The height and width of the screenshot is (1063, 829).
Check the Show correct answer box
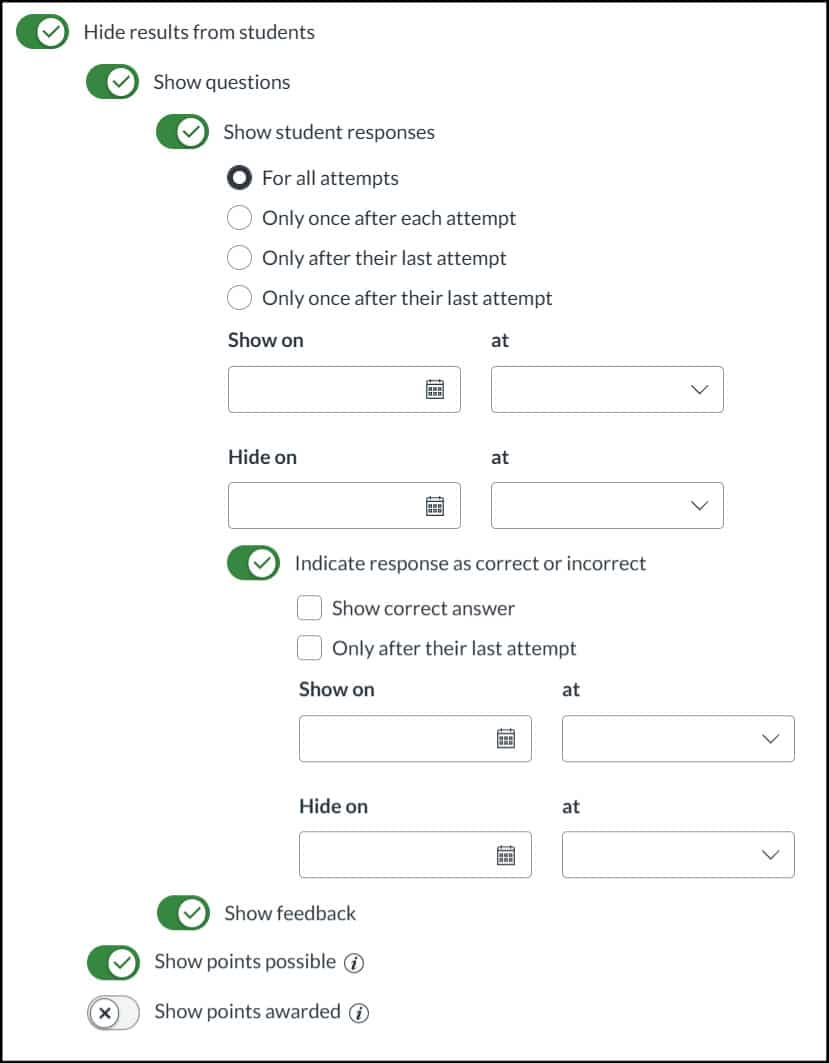point(310,608)
